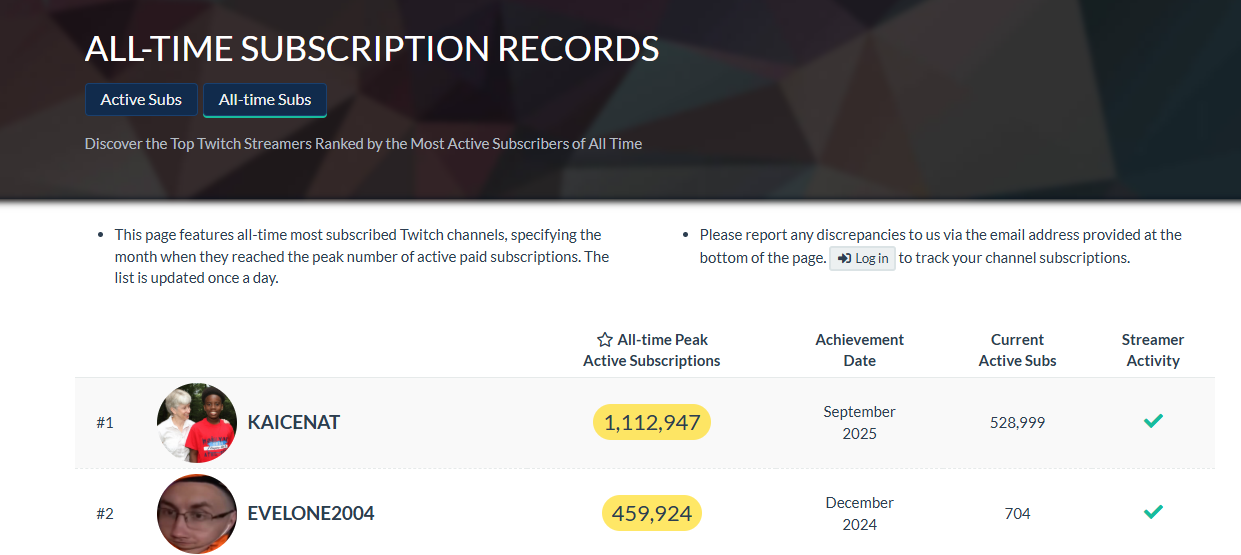Click the Current Active Subs column header

coord(1017,350)
